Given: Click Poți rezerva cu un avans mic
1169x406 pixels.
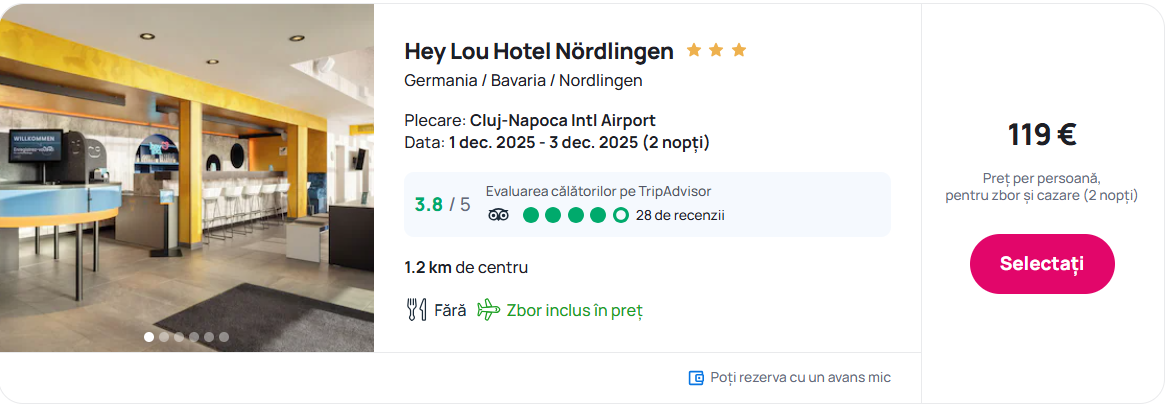Looking at the screenshot, I should tap(800, 378).
